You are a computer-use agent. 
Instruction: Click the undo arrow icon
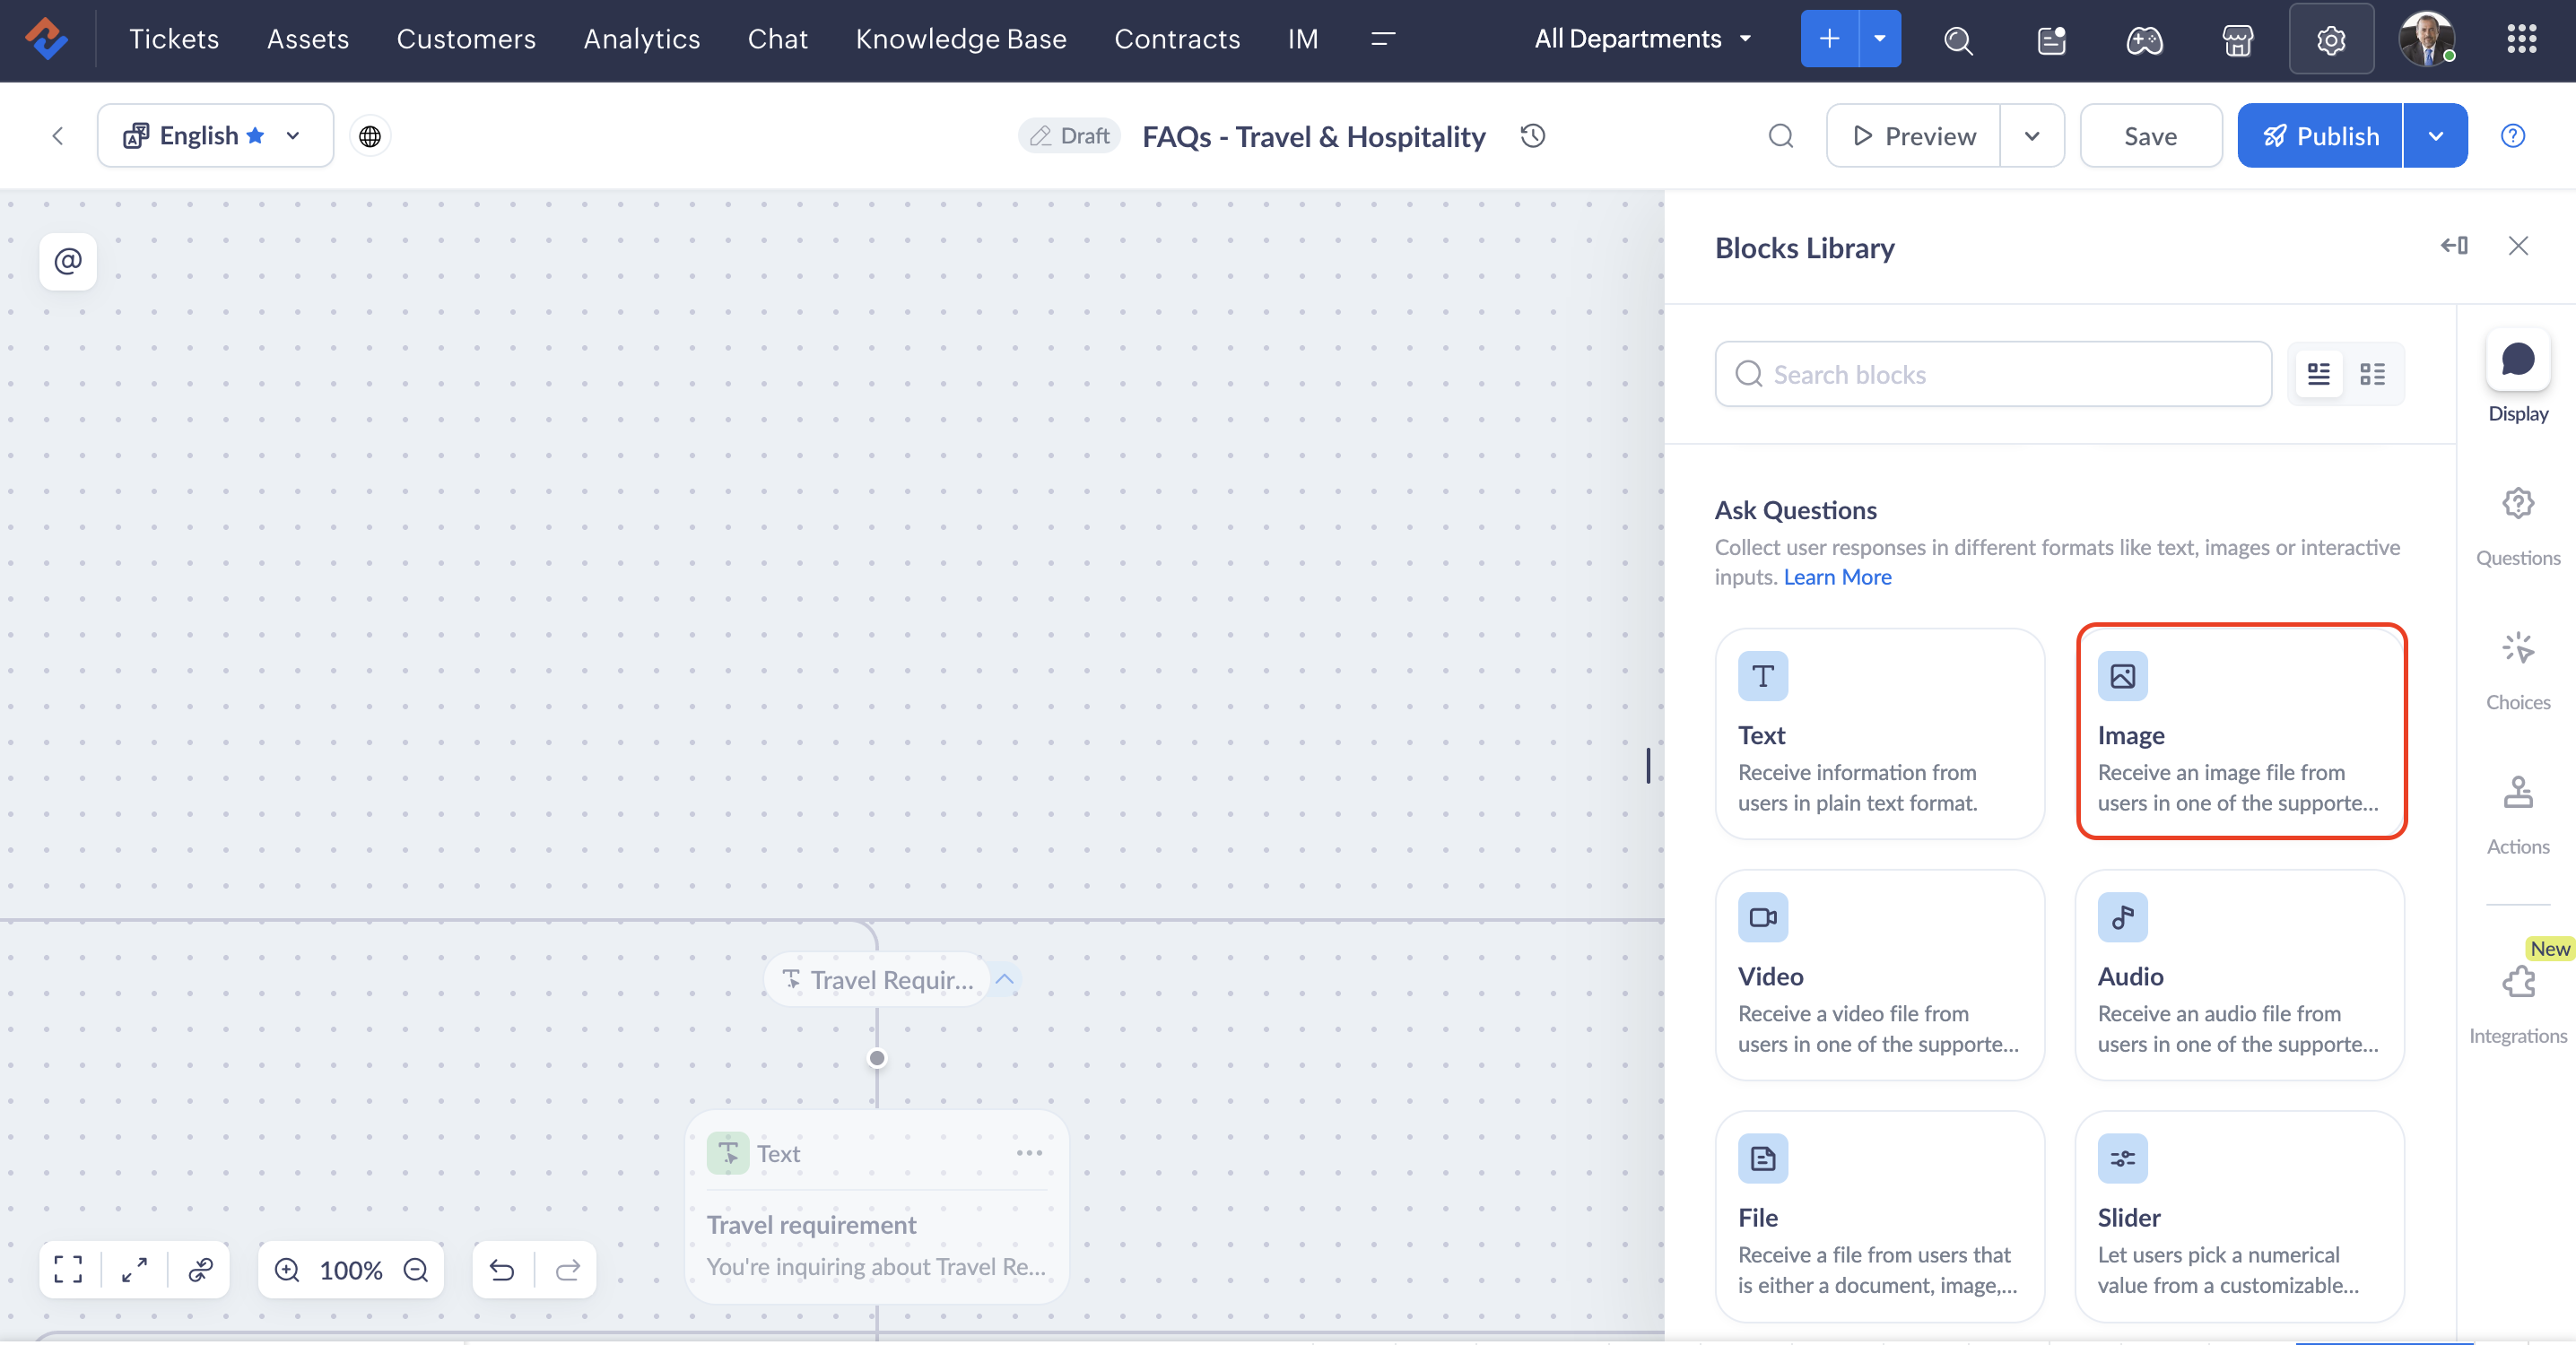coord(502,1270)
